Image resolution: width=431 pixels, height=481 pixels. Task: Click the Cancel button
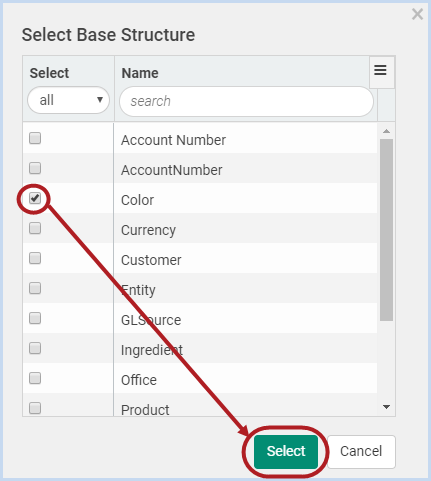click(x=361, y=451)
